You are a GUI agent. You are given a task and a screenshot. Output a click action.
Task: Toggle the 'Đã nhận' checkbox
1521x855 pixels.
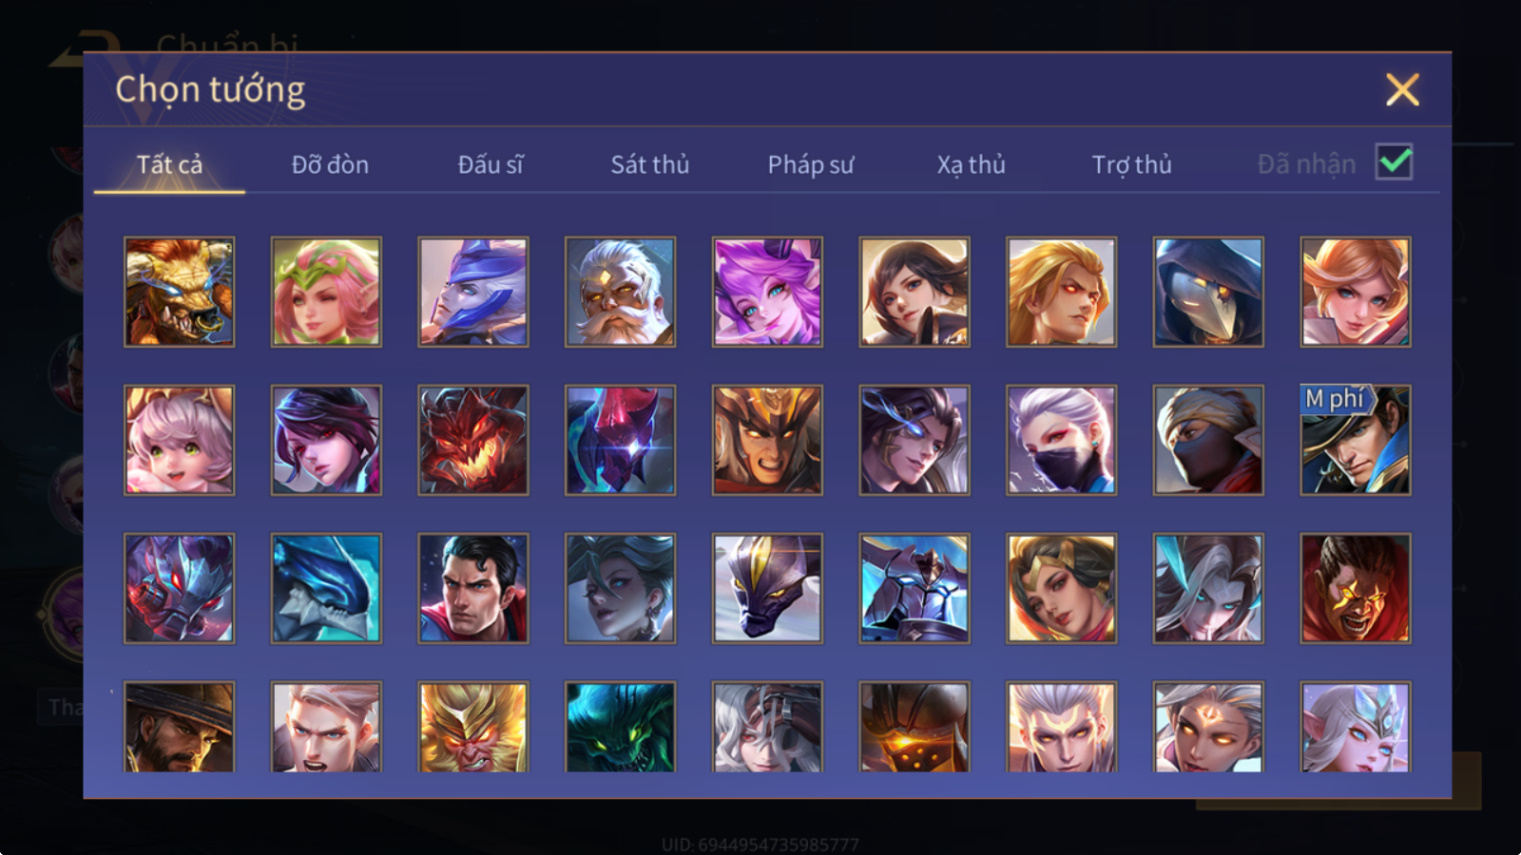[1394, 162]
